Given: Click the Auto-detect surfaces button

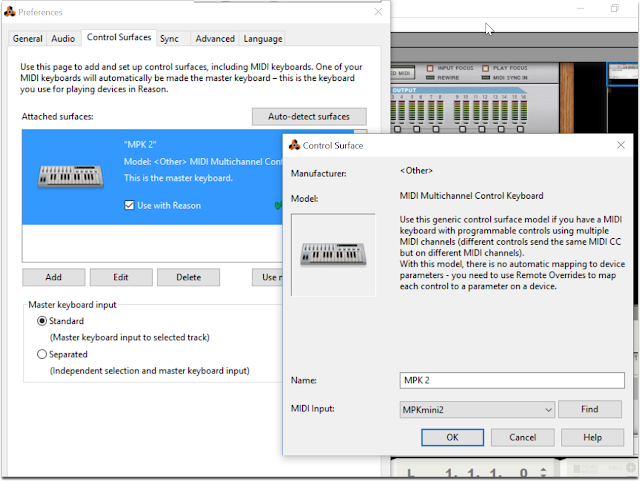Looking at the screenshot, I should [309, 117].
